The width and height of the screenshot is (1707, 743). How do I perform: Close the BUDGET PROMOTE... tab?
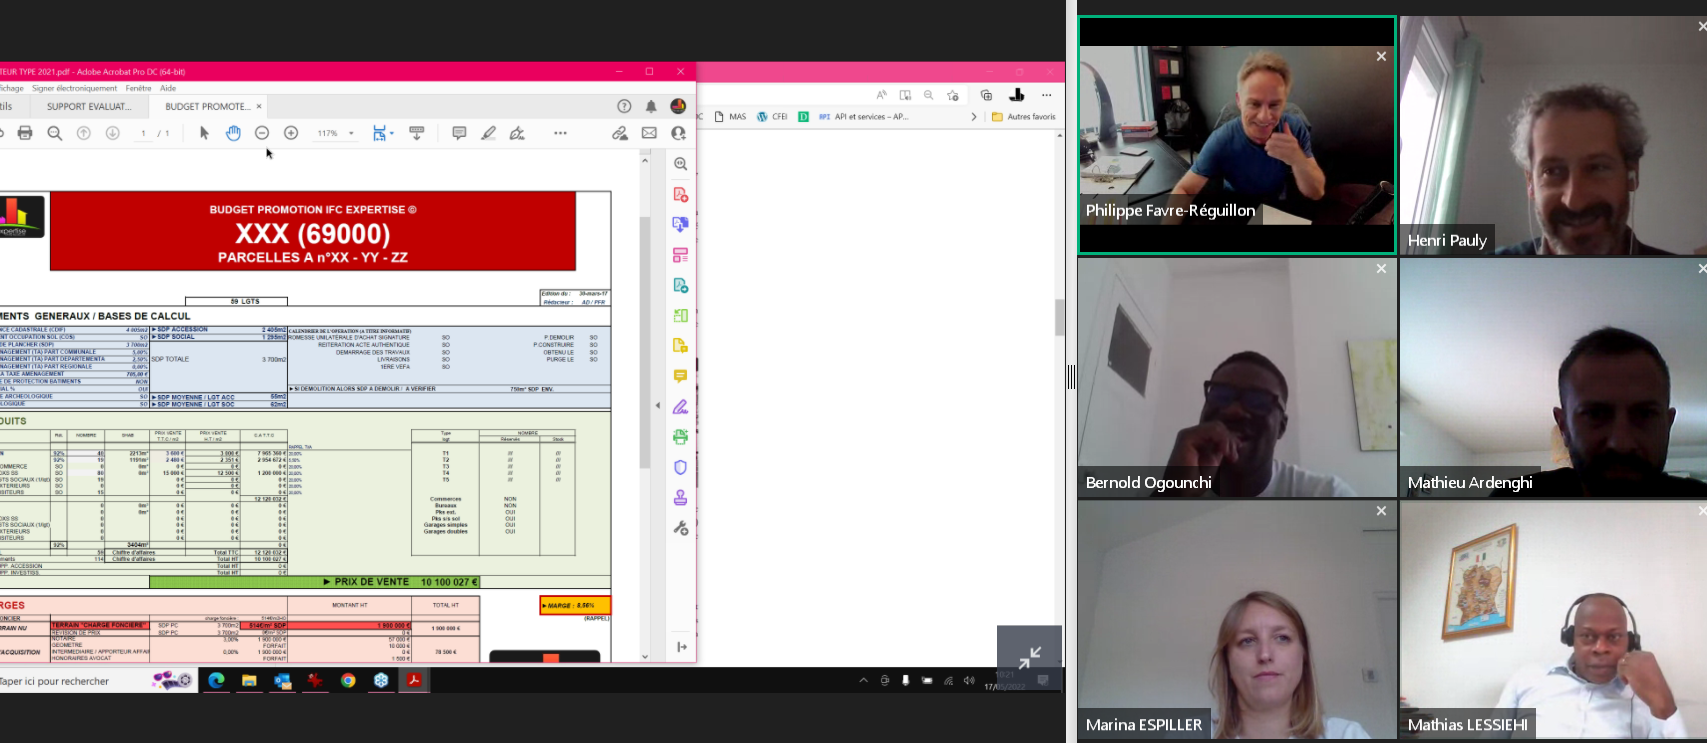tap(259, 106)
